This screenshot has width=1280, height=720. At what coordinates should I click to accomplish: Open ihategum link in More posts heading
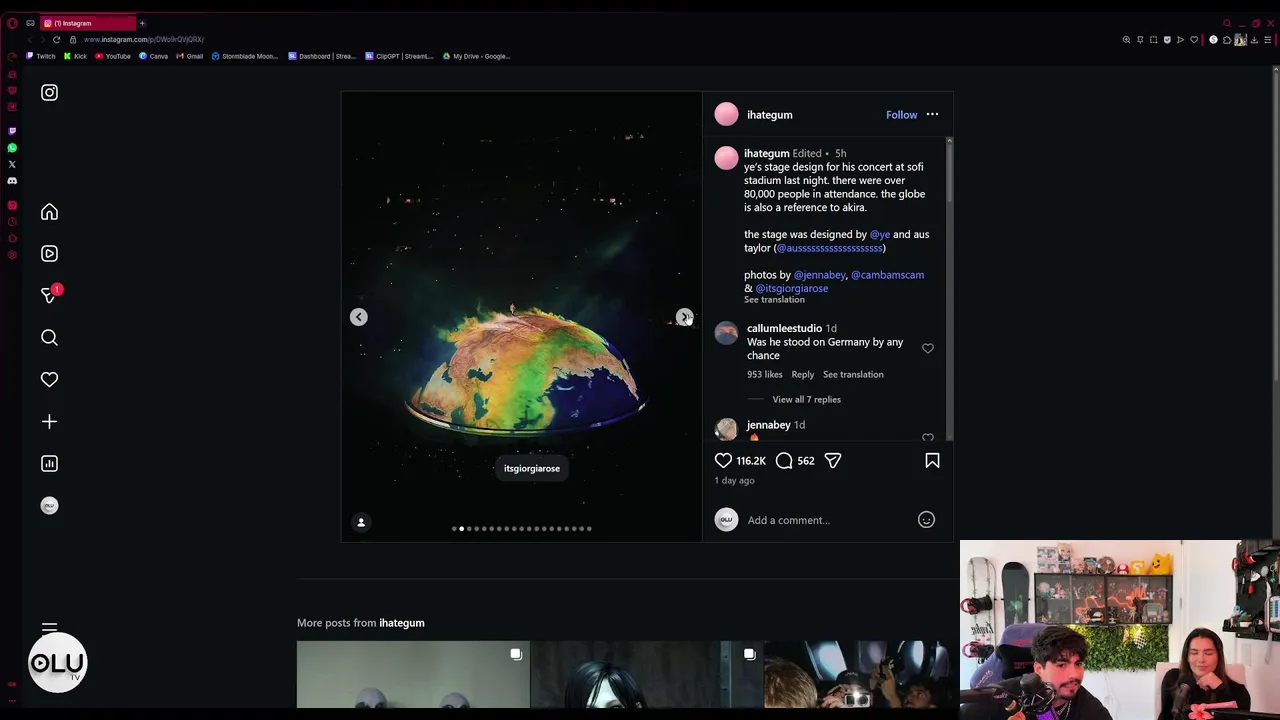(x=402, y=623)
